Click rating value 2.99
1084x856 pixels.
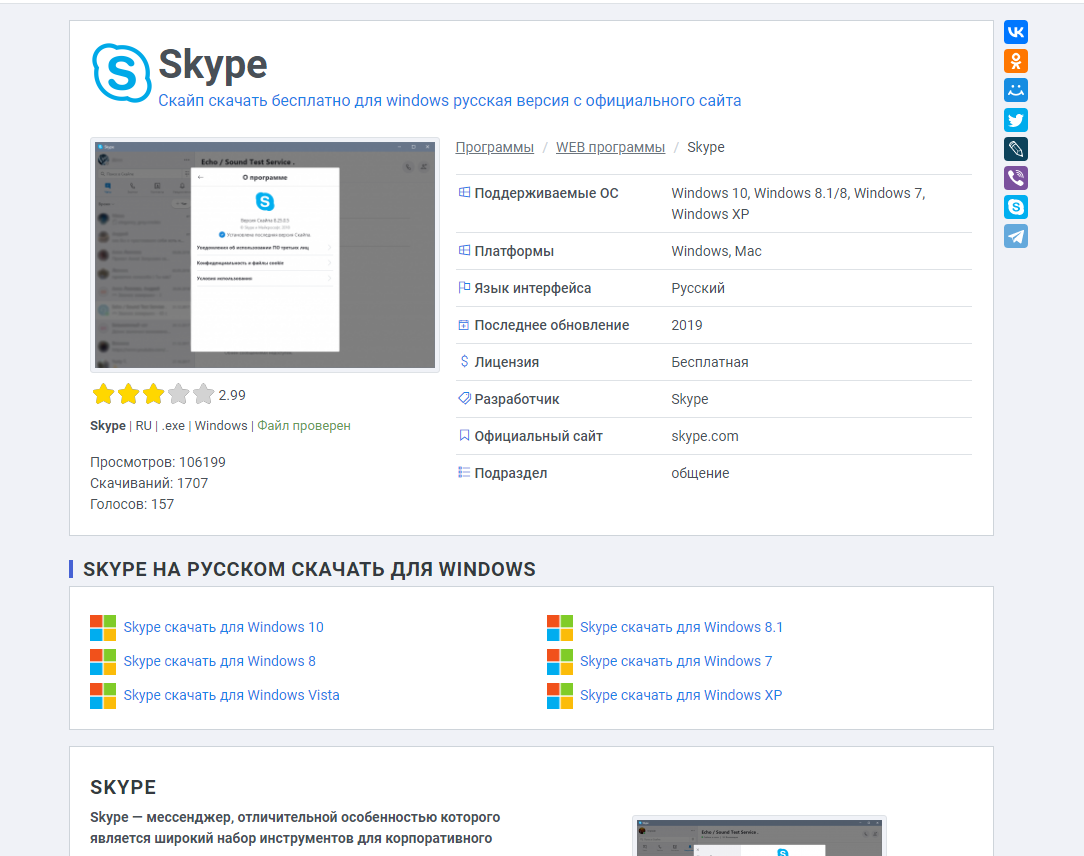(x=232, y=395)
